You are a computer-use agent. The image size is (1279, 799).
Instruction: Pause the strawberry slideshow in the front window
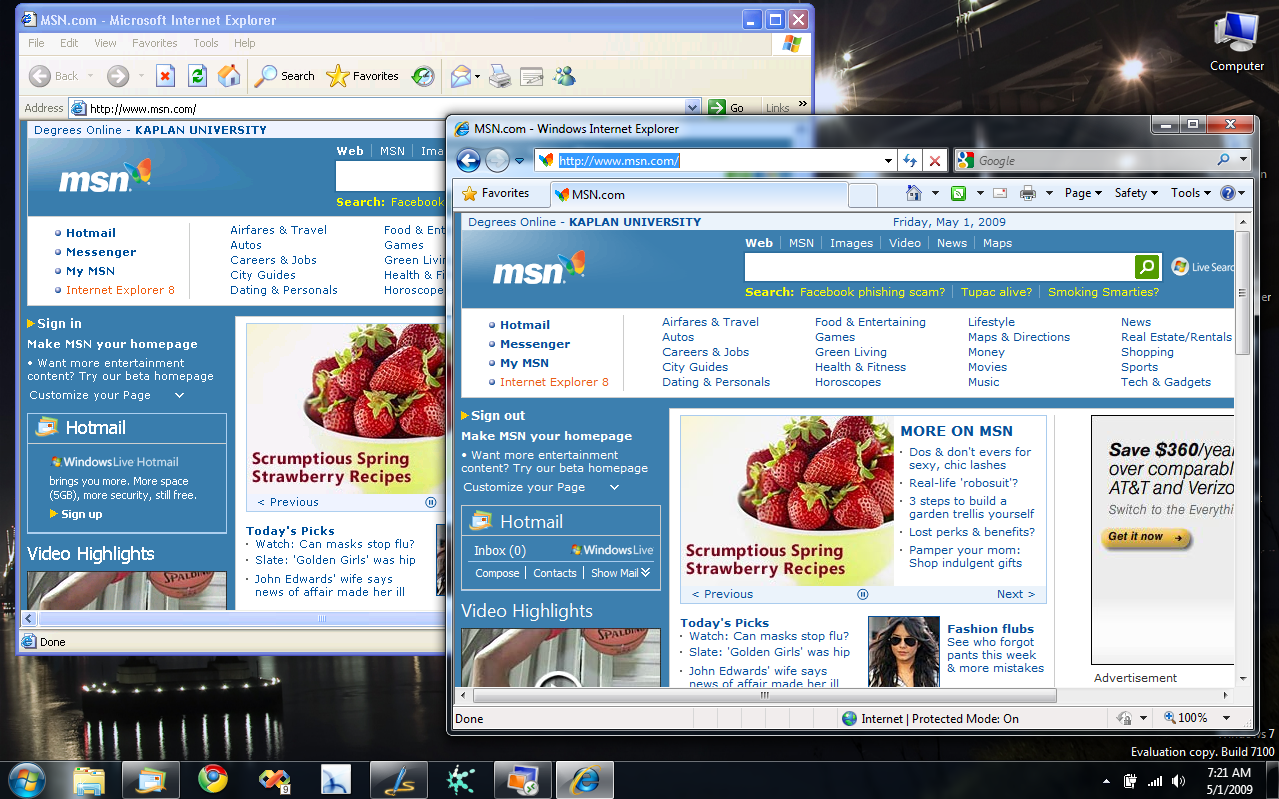click(x=862, y=594)
